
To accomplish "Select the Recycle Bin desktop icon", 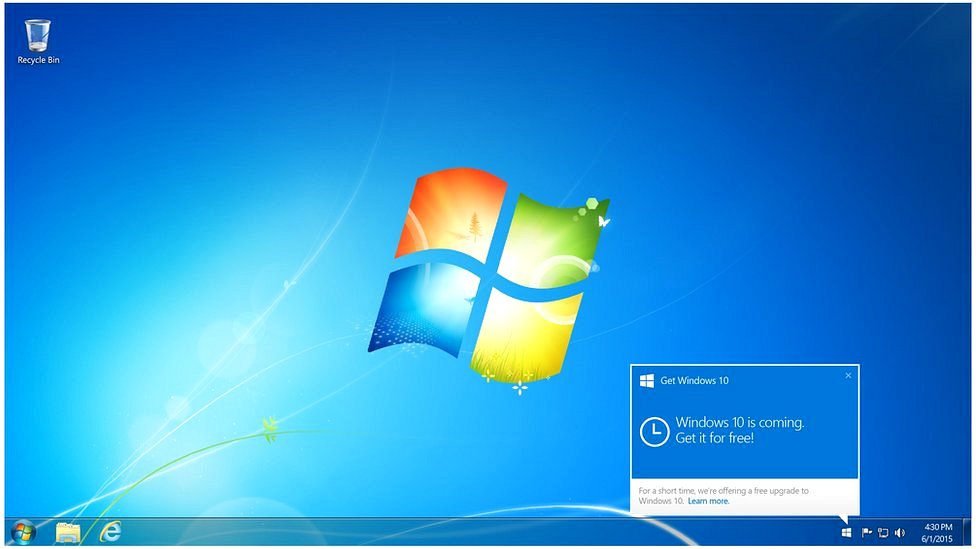I will pyautogui.click(x=37, y=42).
